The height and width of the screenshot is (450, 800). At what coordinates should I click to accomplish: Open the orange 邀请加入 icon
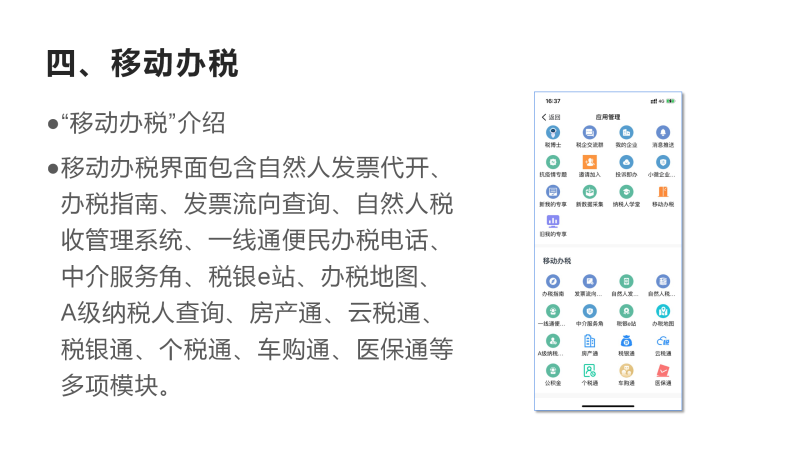(590, 162)
